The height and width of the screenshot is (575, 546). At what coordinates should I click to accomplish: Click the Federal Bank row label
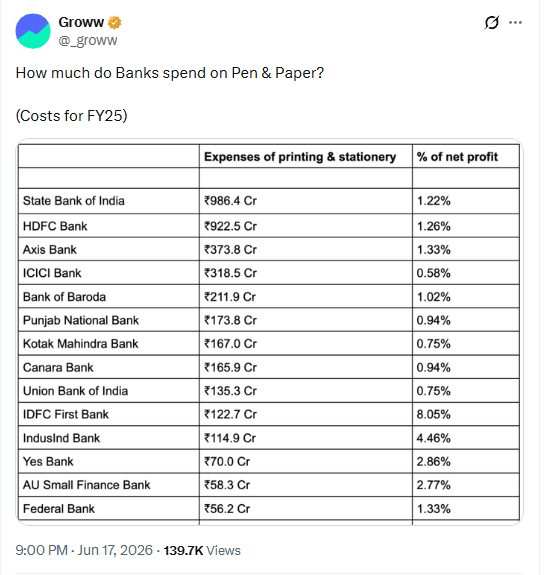coord(59,509)
